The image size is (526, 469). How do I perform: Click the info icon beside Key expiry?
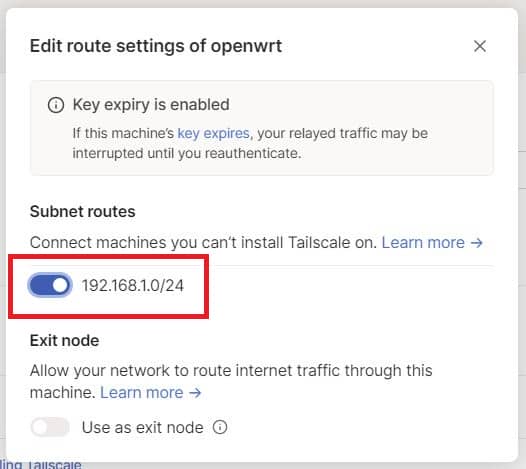(56, 105)
